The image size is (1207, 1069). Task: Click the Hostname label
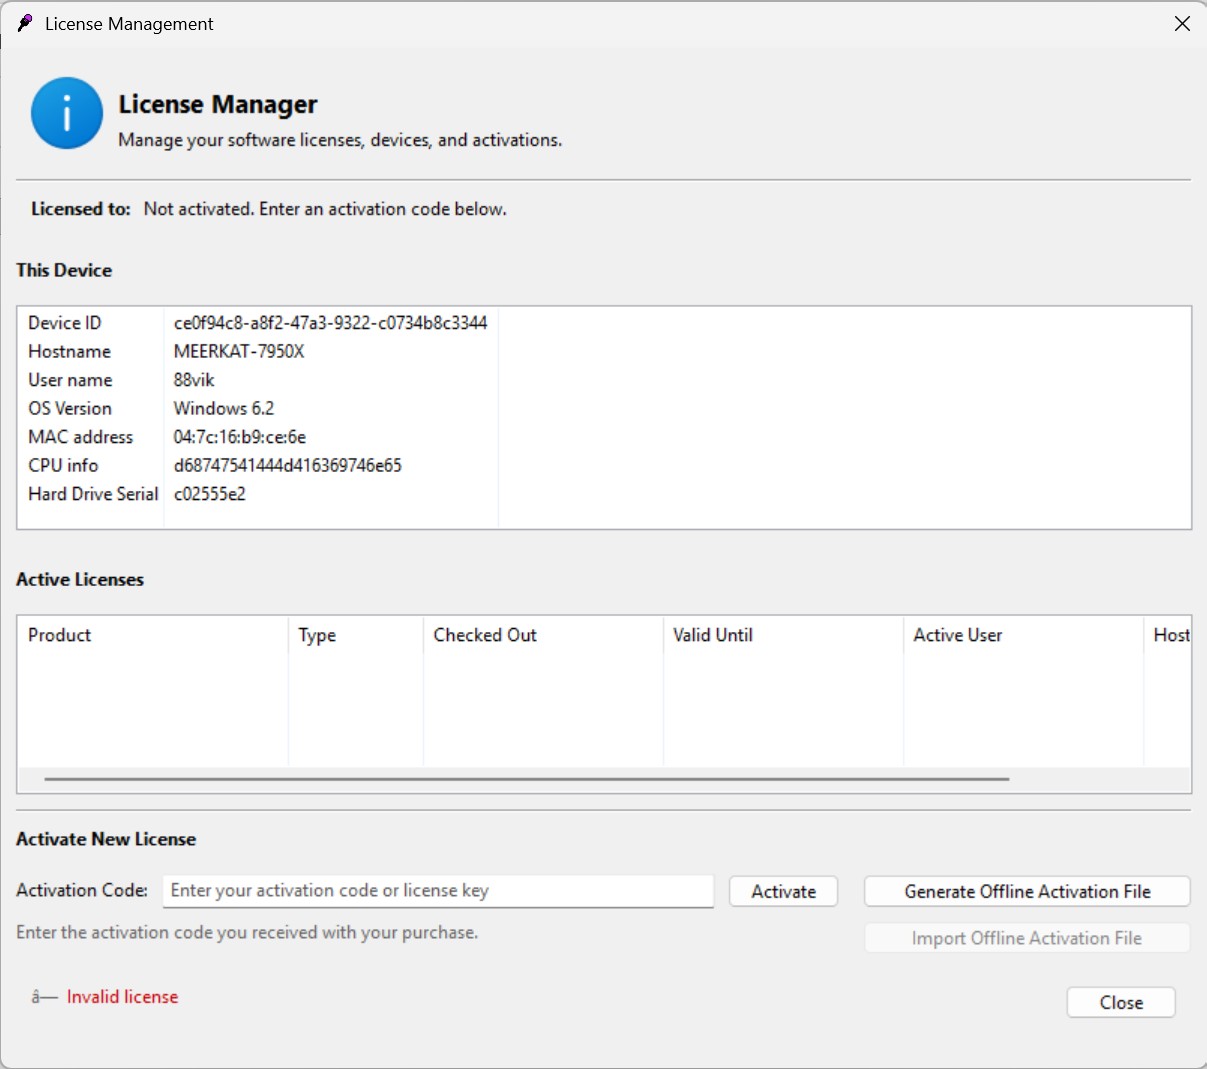pyautogui.click(x=69, y=351)
